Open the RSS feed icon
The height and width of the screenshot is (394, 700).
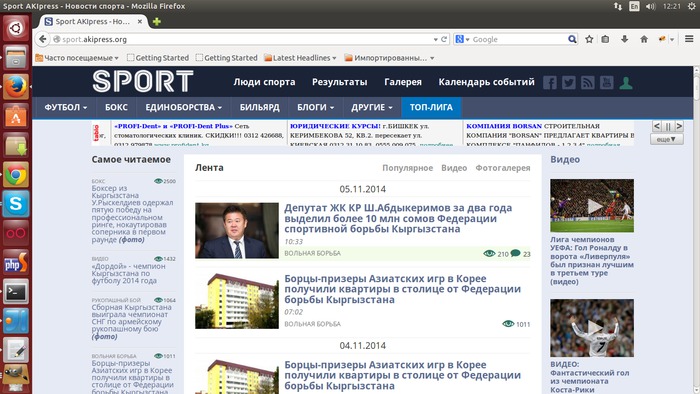tap(588, 83)
